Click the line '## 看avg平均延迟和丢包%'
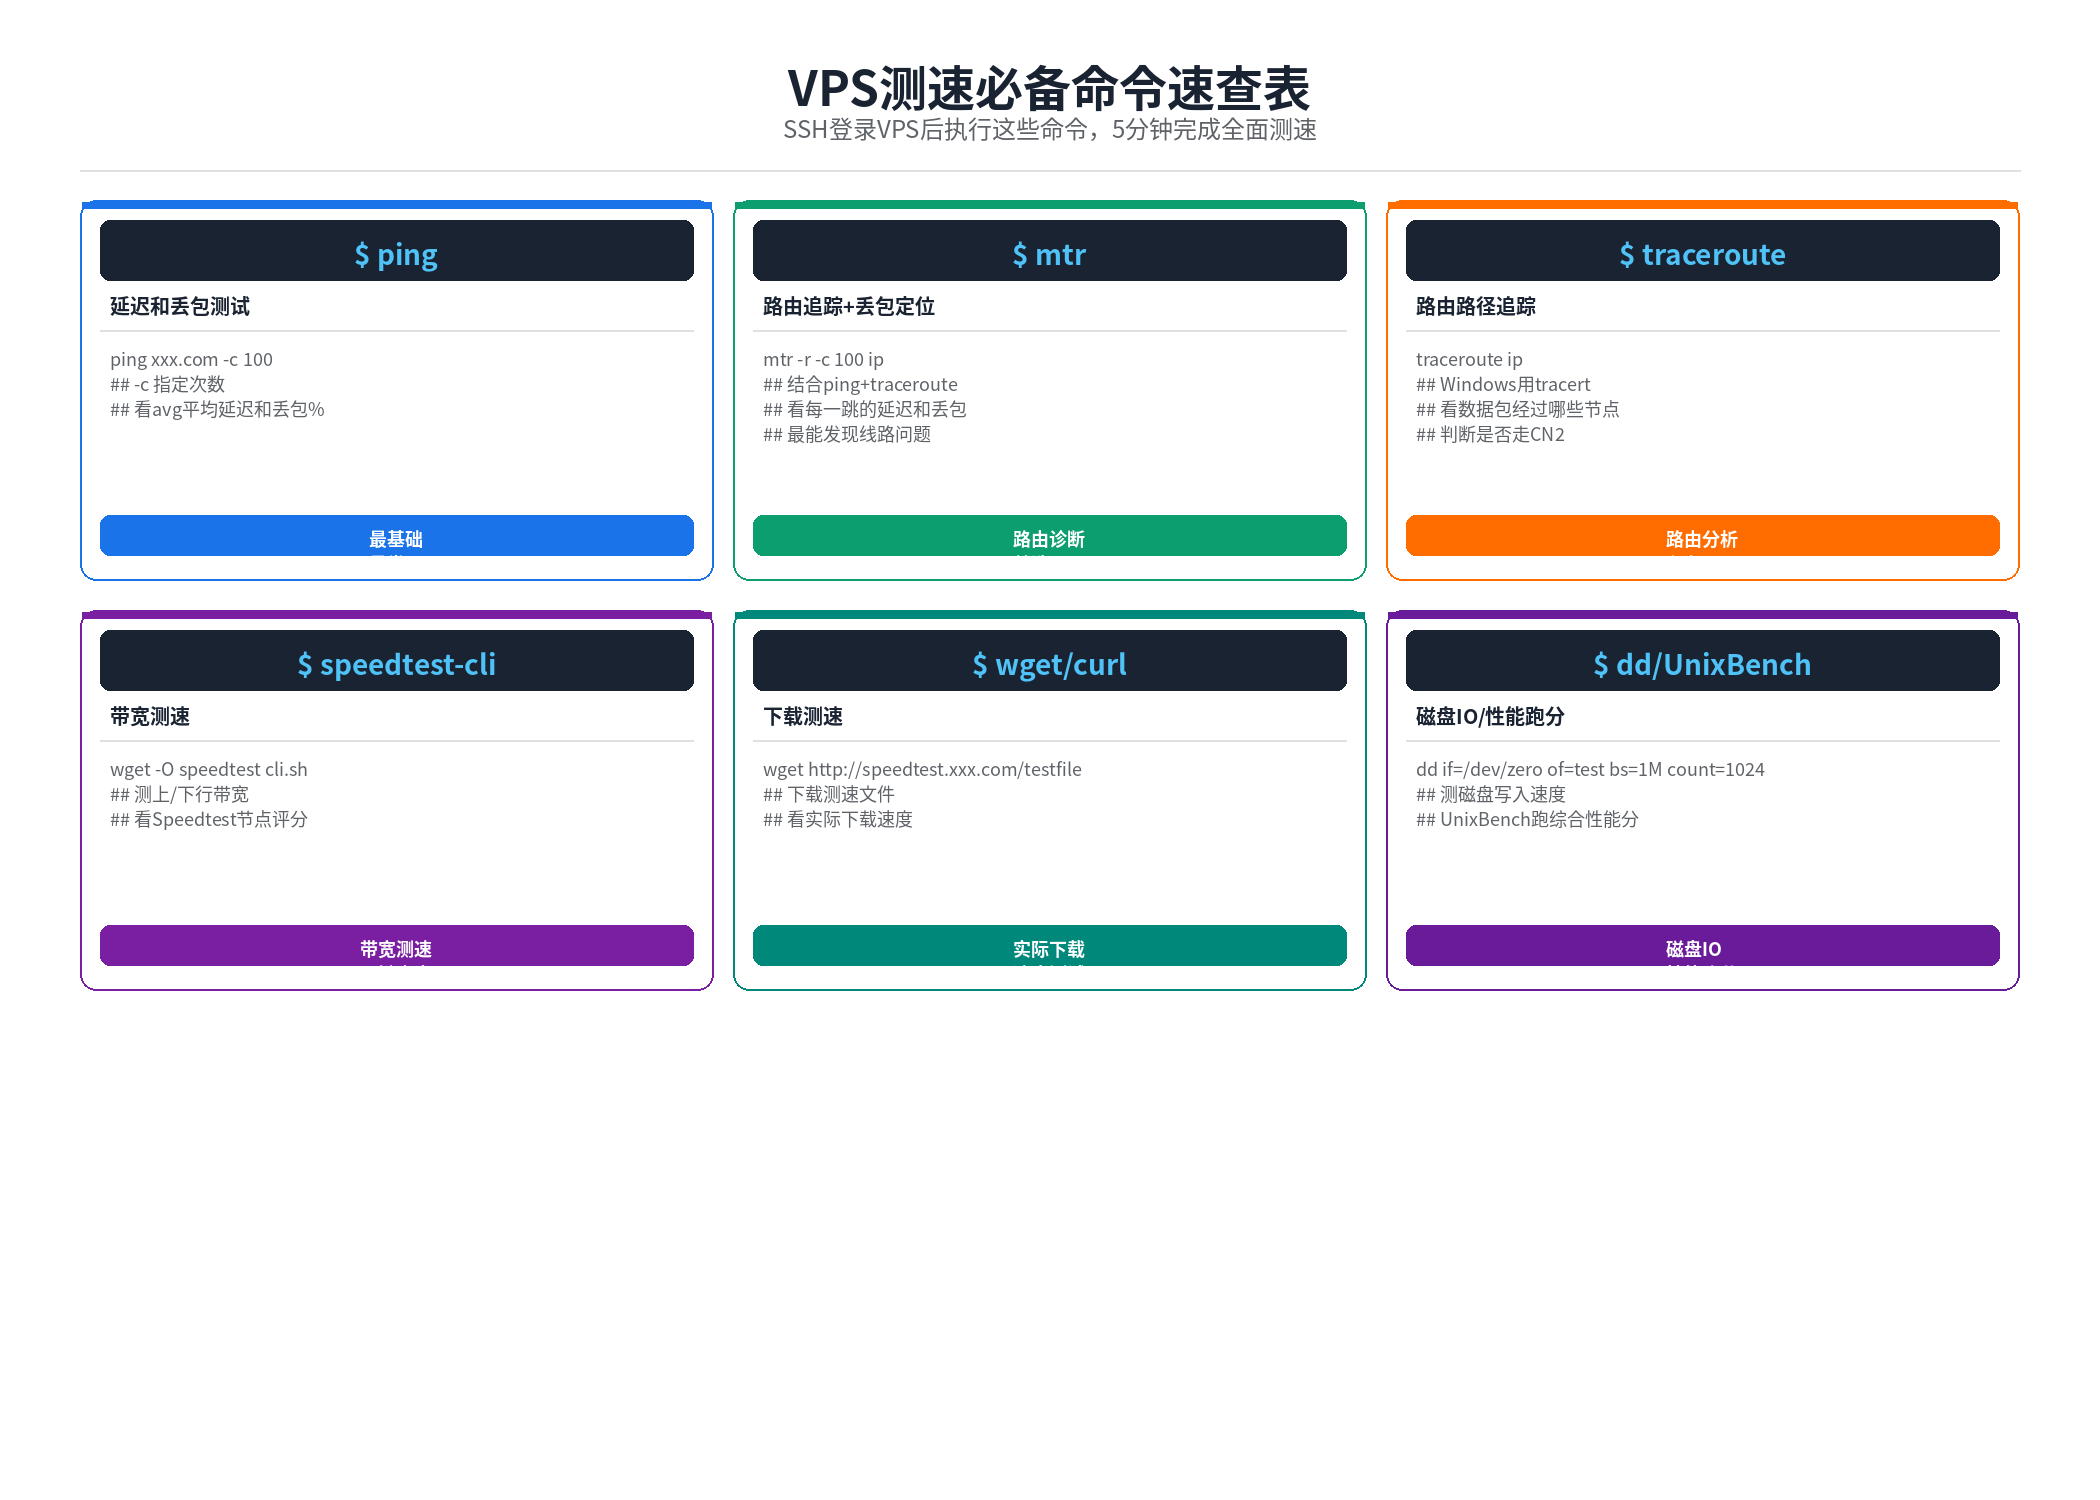Image resolution: width=2100 pixels, height=1500 pixels. point(217,410)
